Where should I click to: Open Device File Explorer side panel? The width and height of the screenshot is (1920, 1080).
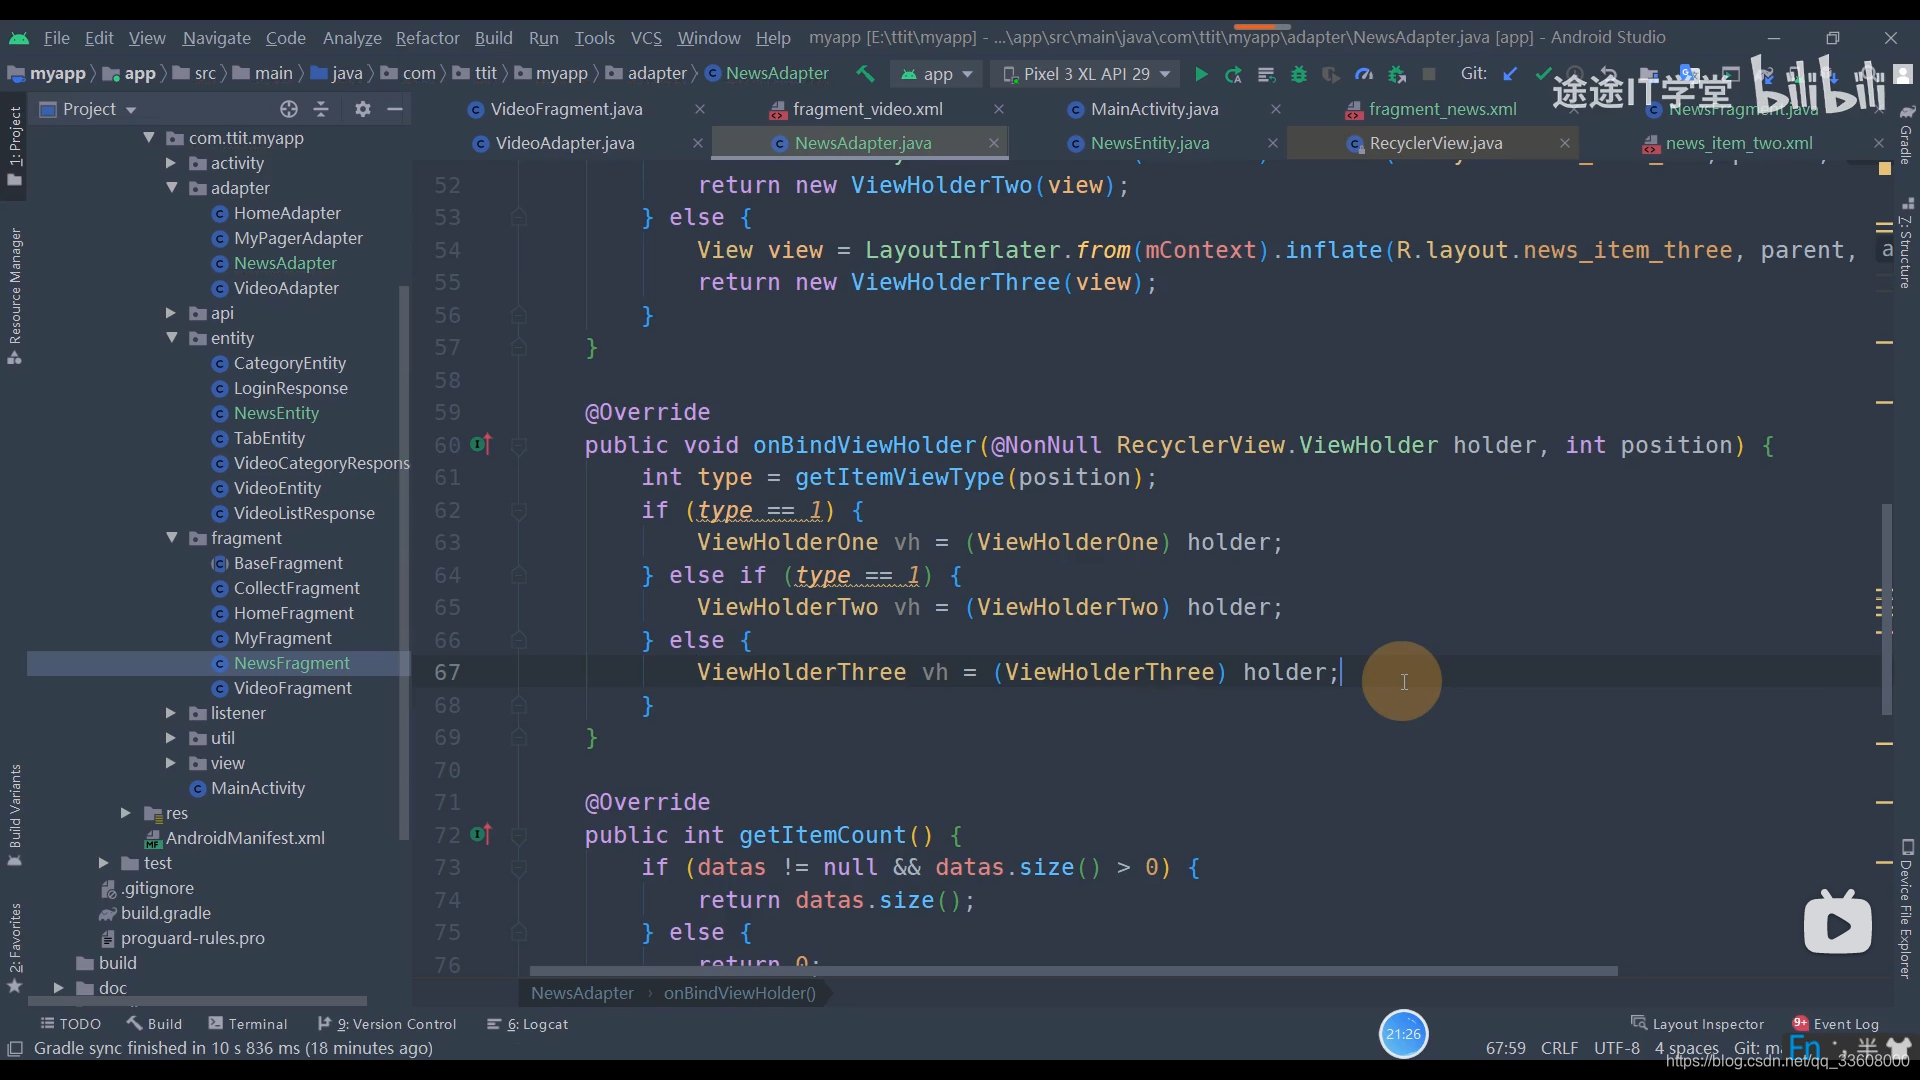click(1906, 910)
